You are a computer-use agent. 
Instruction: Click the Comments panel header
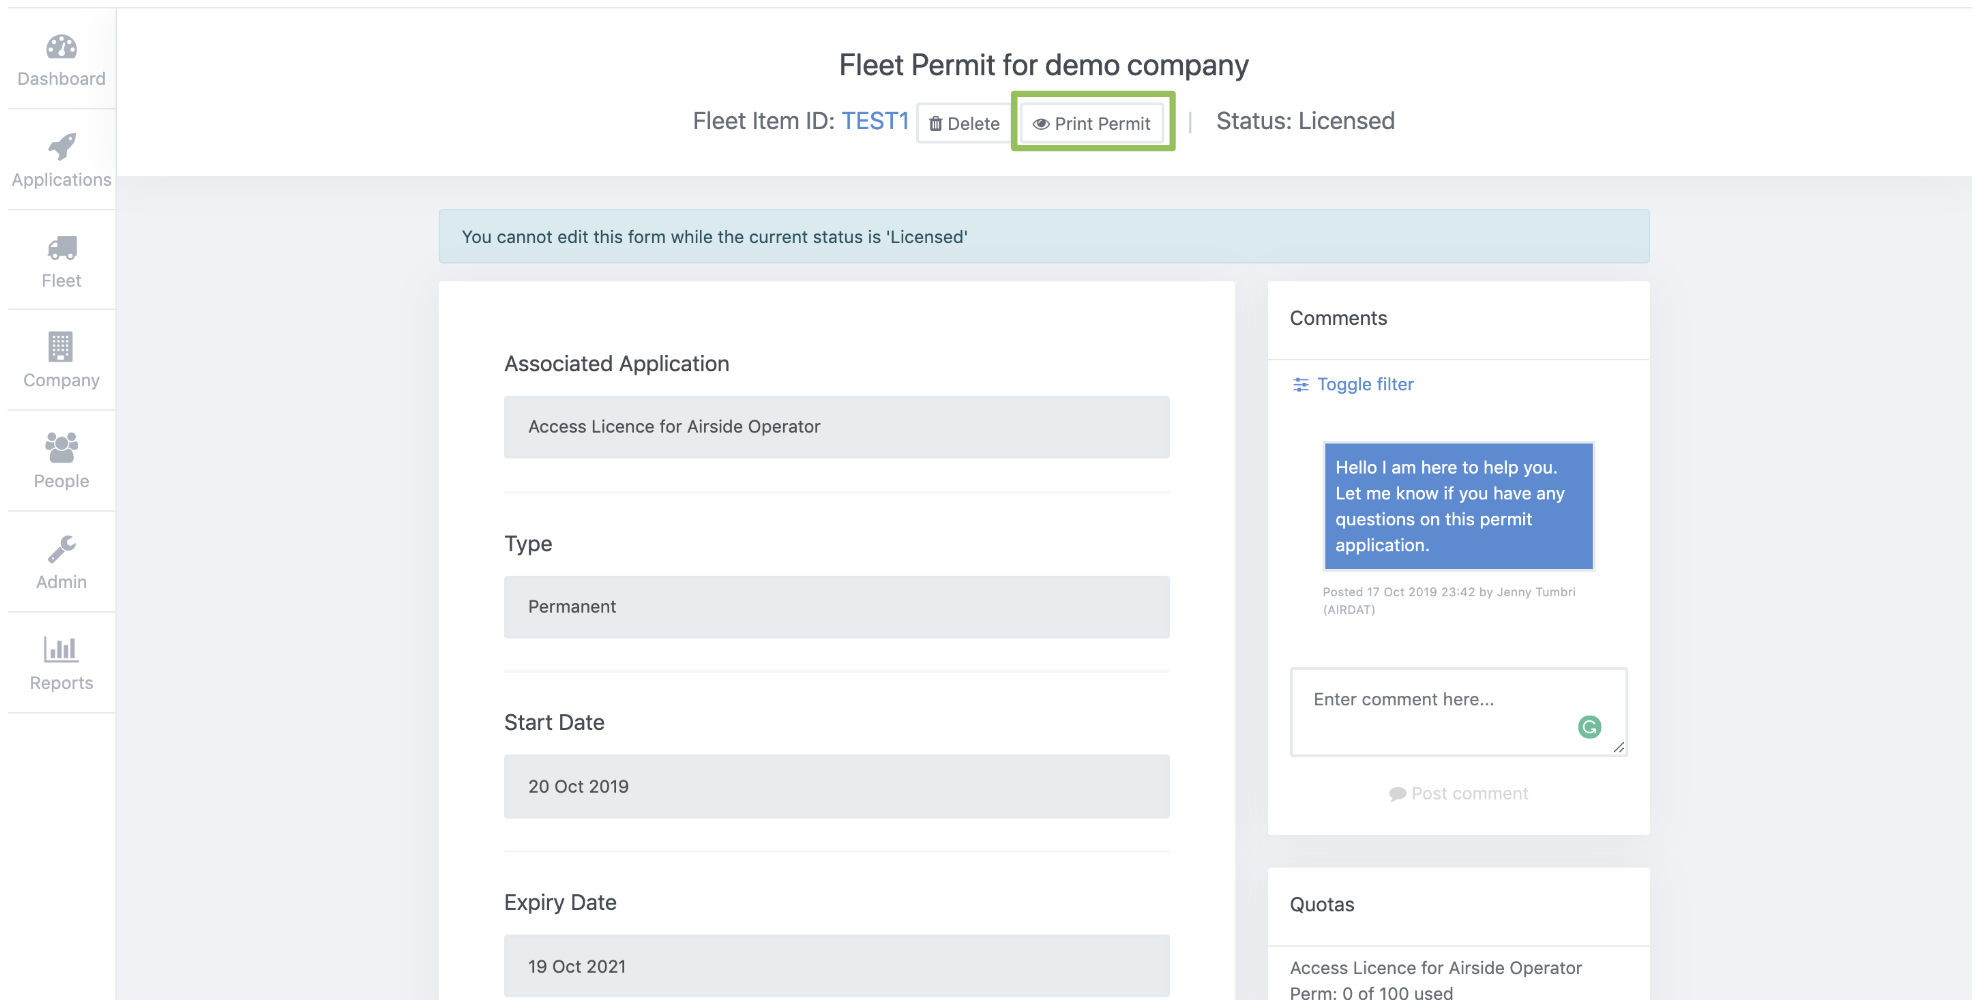pyautogui.click(x=1338, y=318)
